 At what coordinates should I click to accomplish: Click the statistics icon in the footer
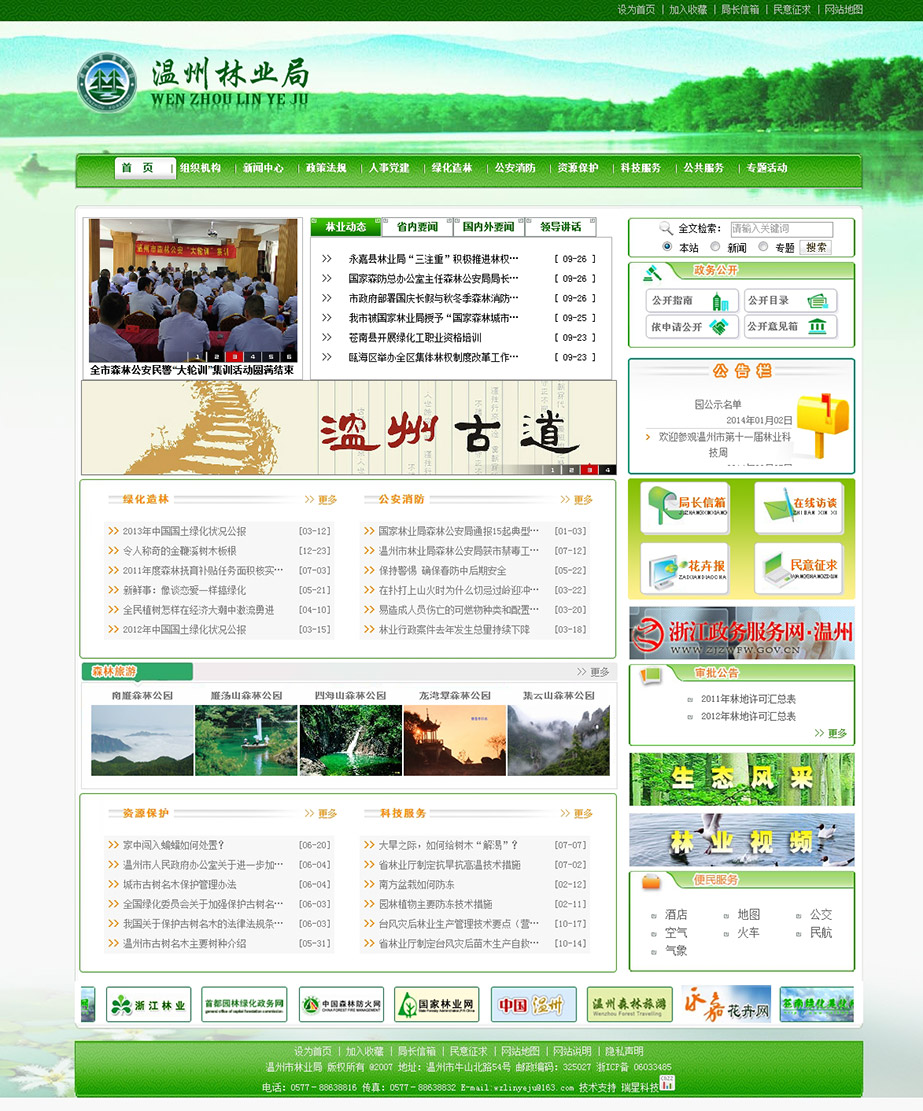[x=667, y=1083]
